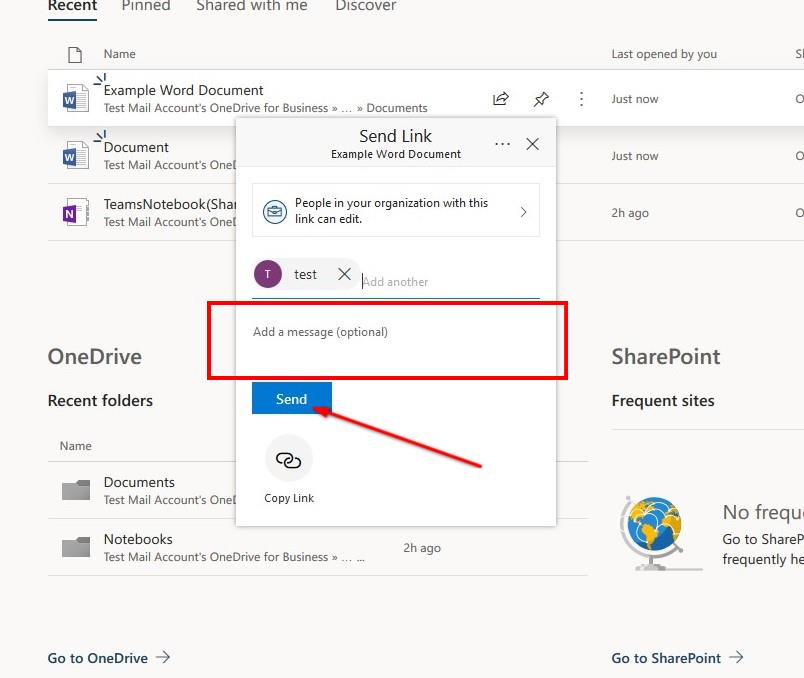Click Documents folder icon

(x=76, y=490)
